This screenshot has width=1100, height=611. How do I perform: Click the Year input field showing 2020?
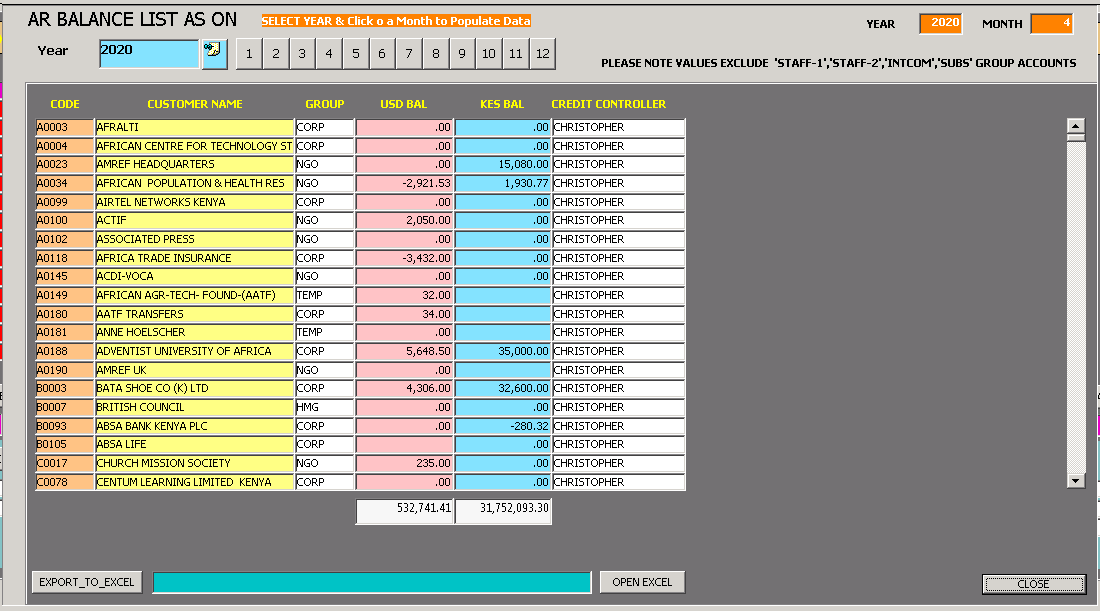pos(149,53)
